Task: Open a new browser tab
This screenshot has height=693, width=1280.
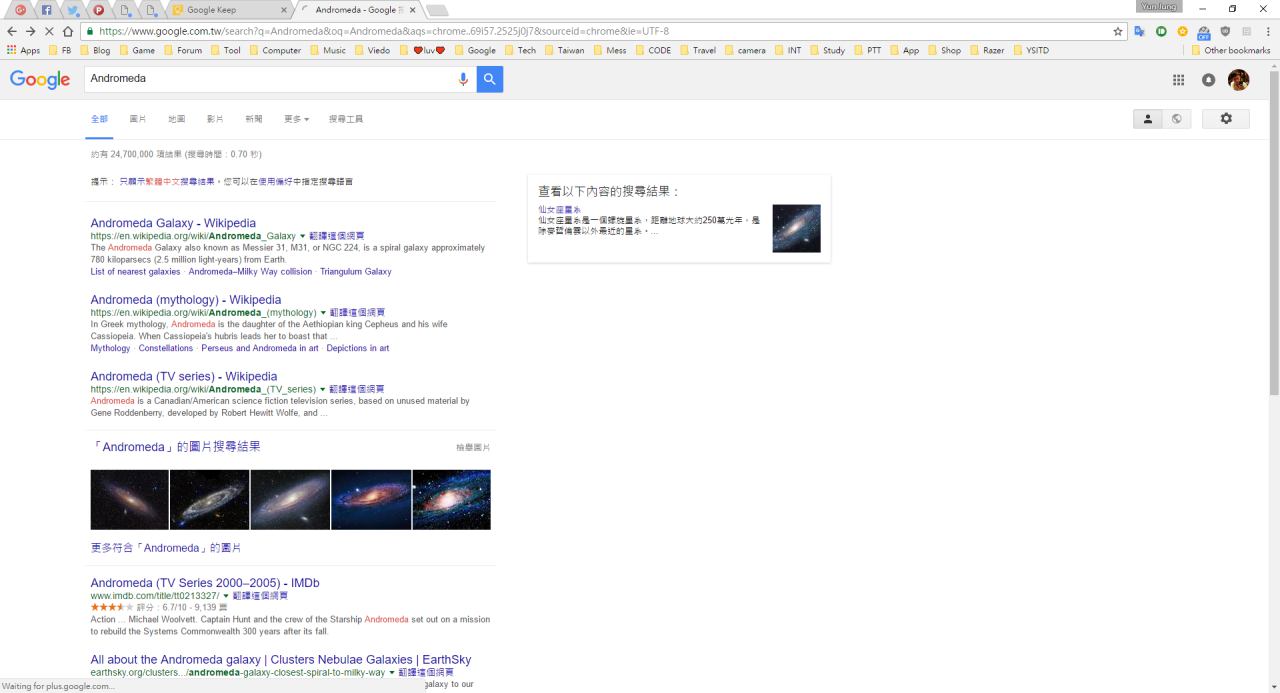Action: click(437, 10)
